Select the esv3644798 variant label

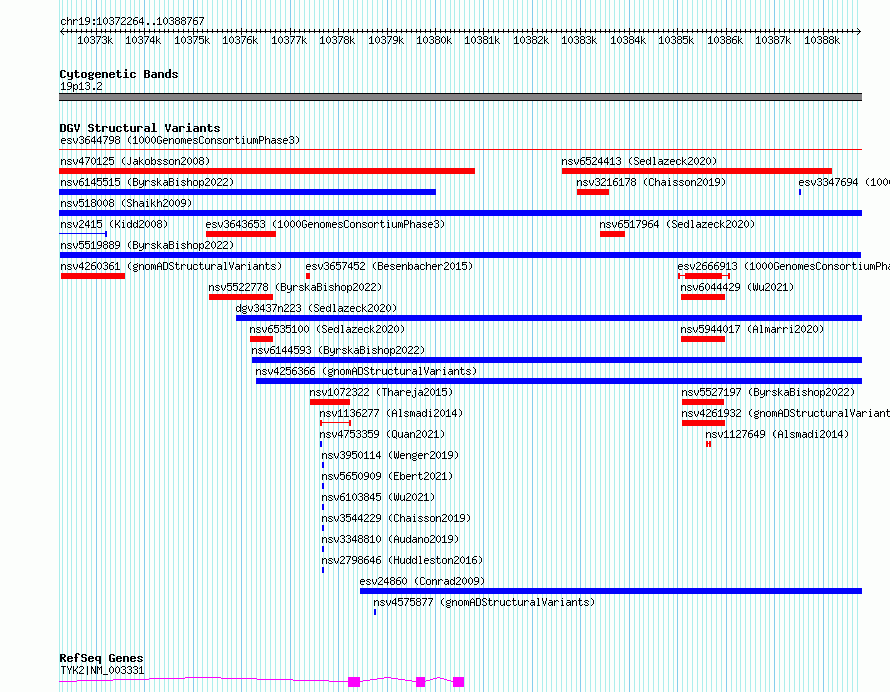pyautogui.click(x=180, y=140)
